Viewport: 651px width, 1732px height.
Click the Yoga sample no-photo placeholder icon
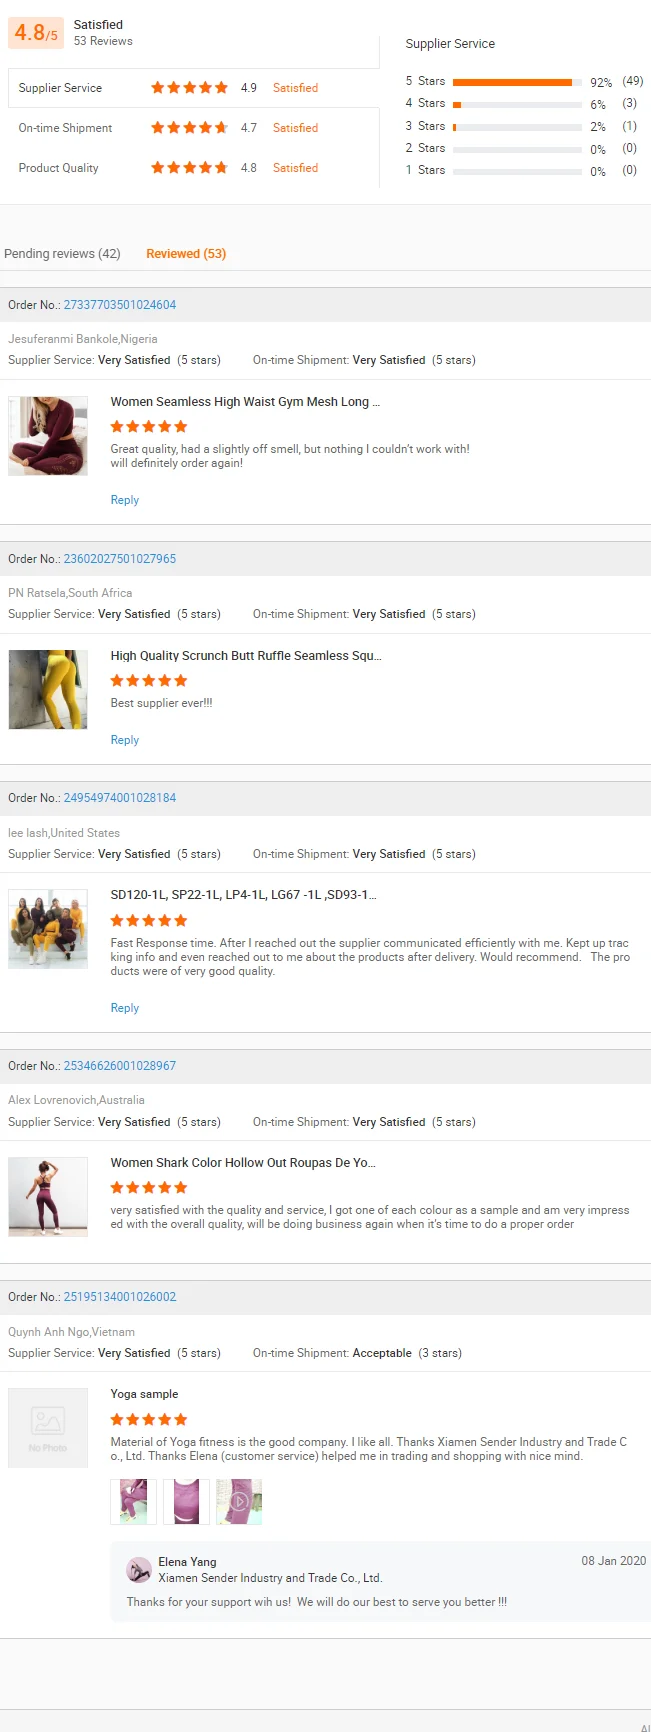(x=48, y=1427)
